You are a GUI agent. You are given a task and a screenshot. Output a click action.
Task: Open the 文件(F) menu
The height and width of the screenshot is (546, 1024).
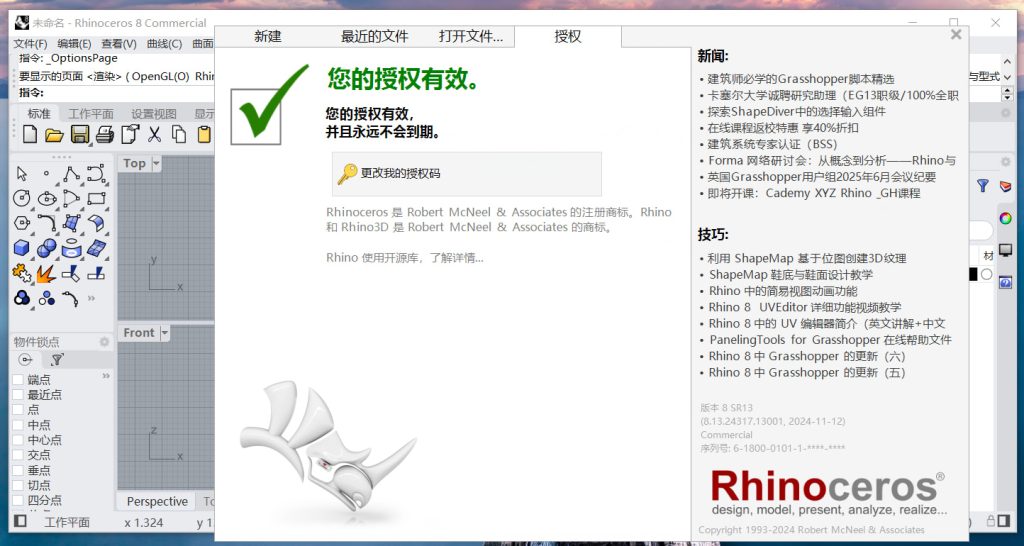point(31,44)
